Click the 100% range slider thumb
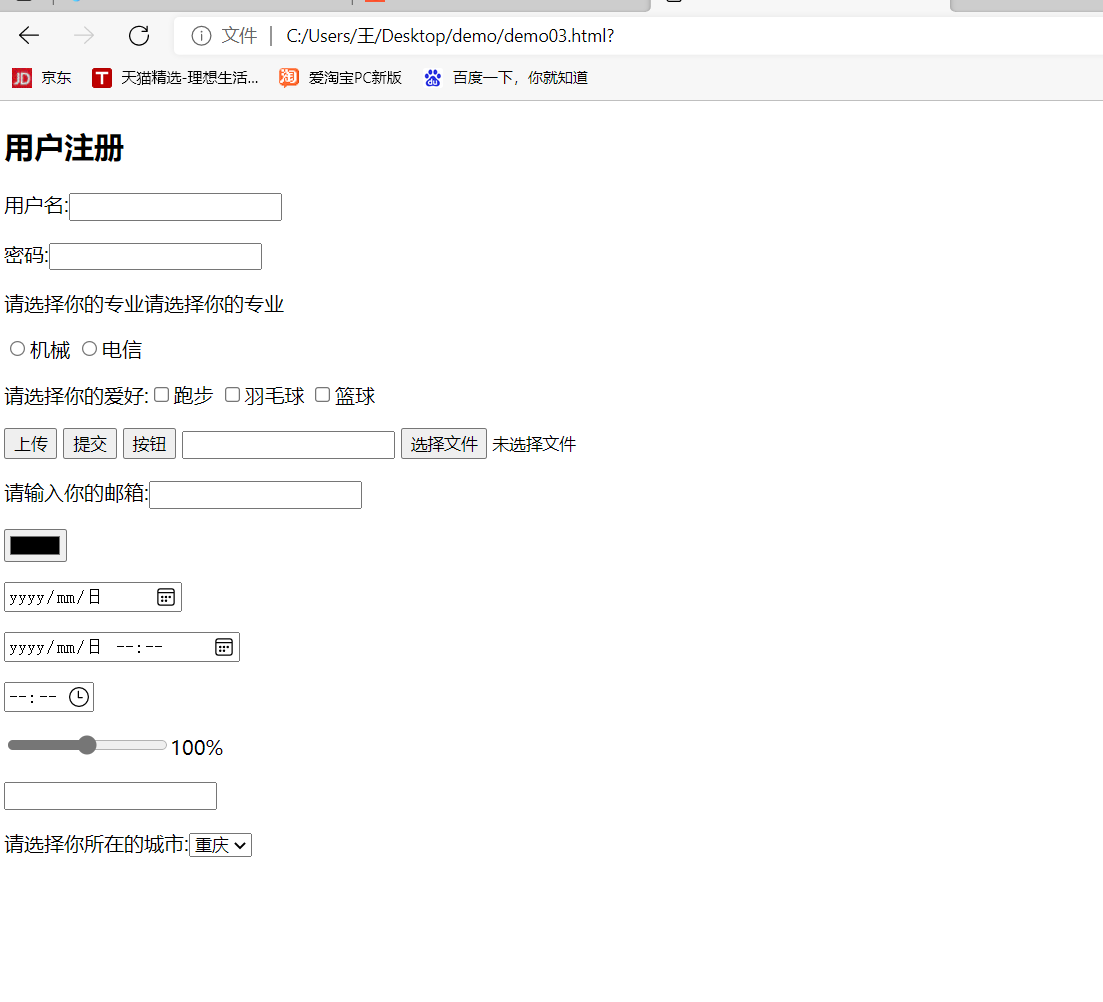Screen dimensions: 1103x1002 coord(87,745)
